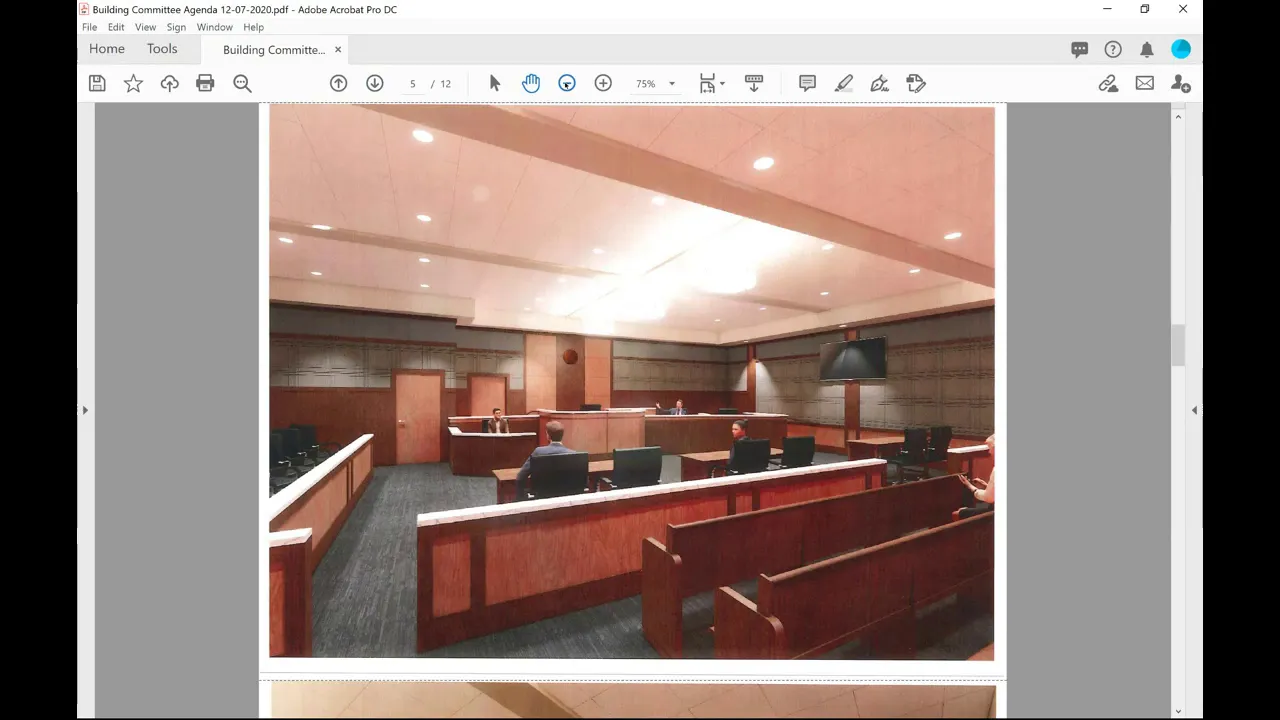Viewport: 1280px width, 720px height.
Task: Select the Building Committee document tab
Action: click(x=273, y=50)
